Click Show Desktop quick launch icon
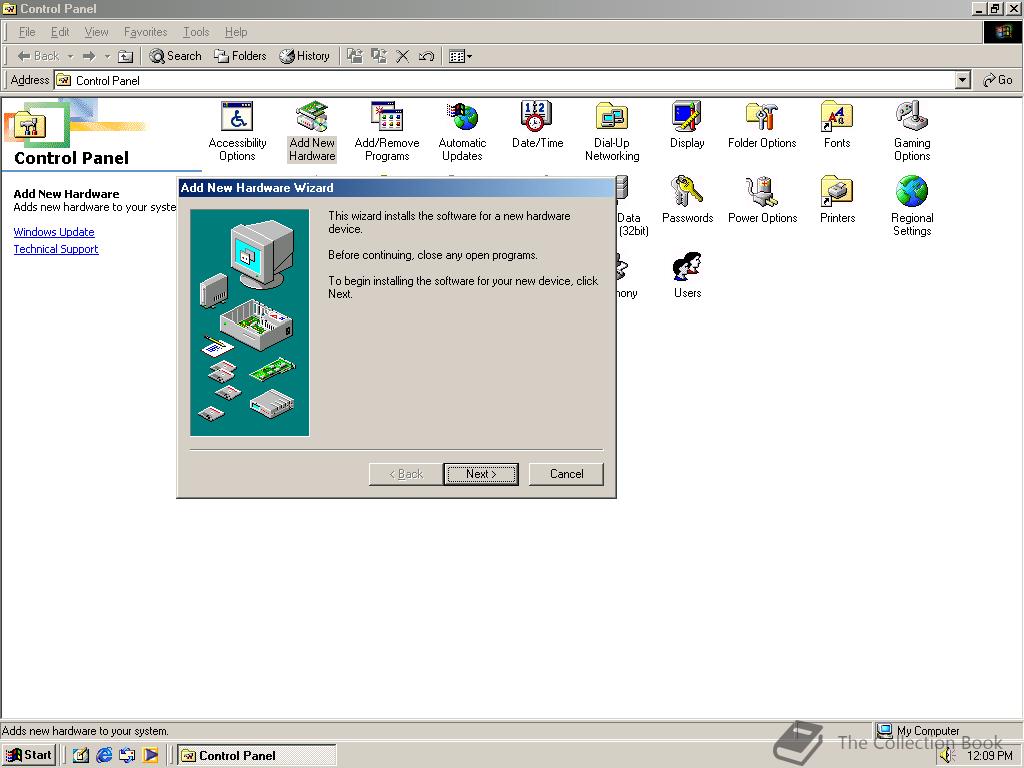 [80, 756]
